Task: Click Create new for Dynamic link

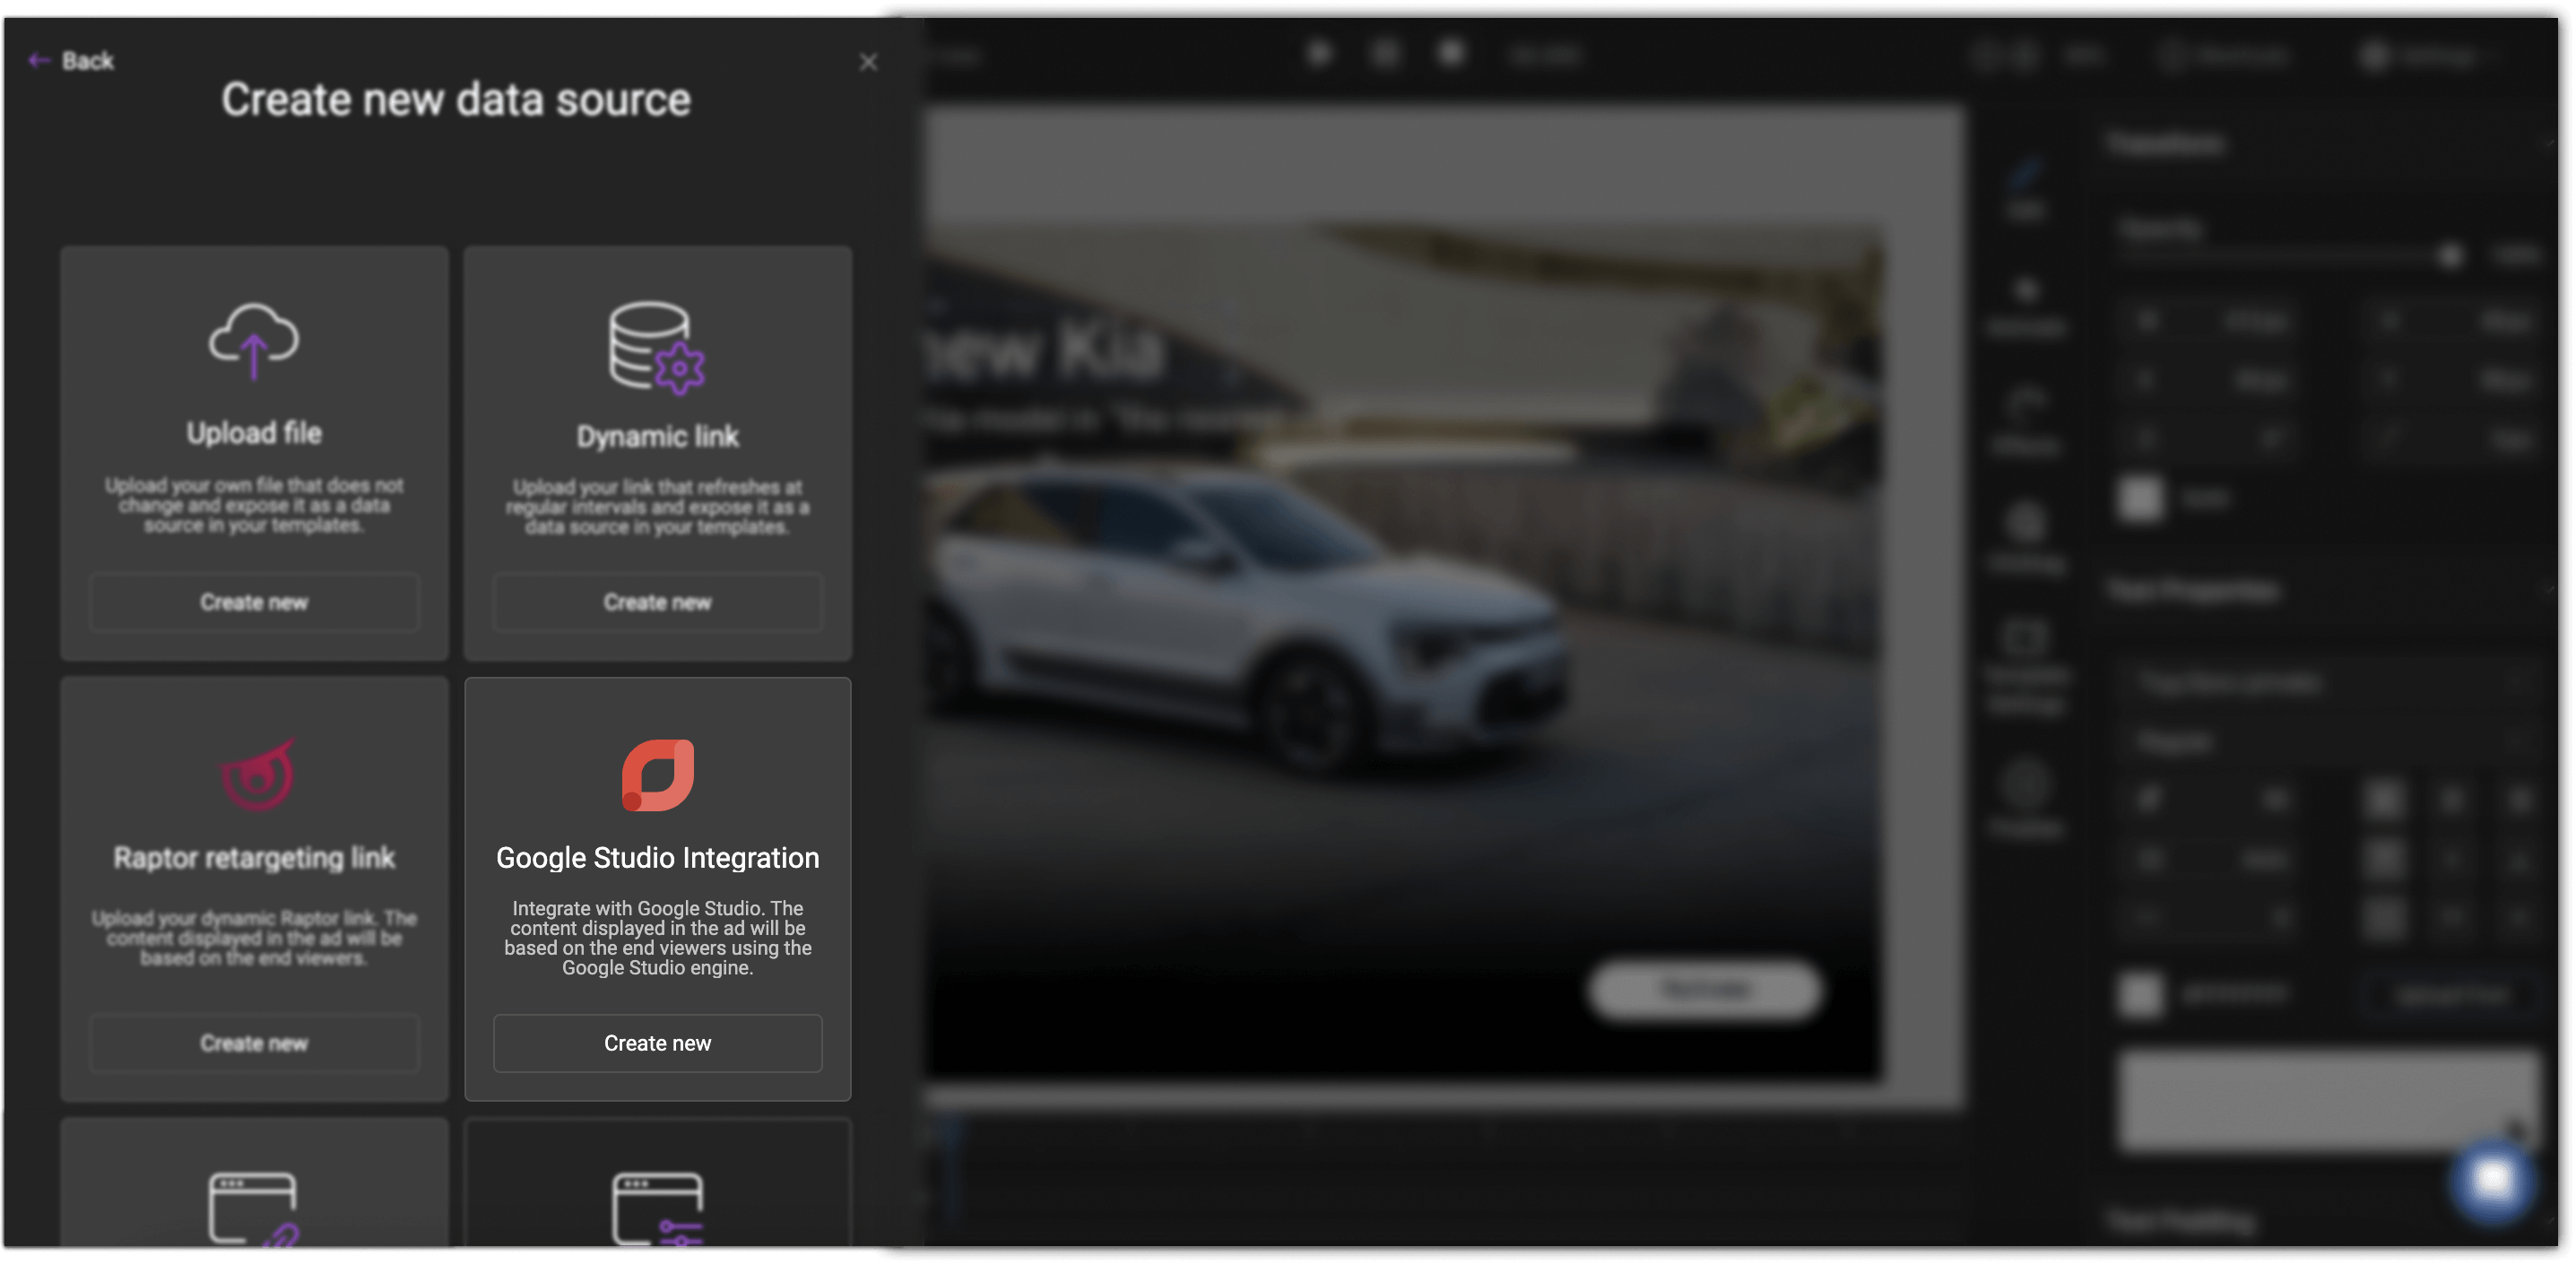Action: 657,601
